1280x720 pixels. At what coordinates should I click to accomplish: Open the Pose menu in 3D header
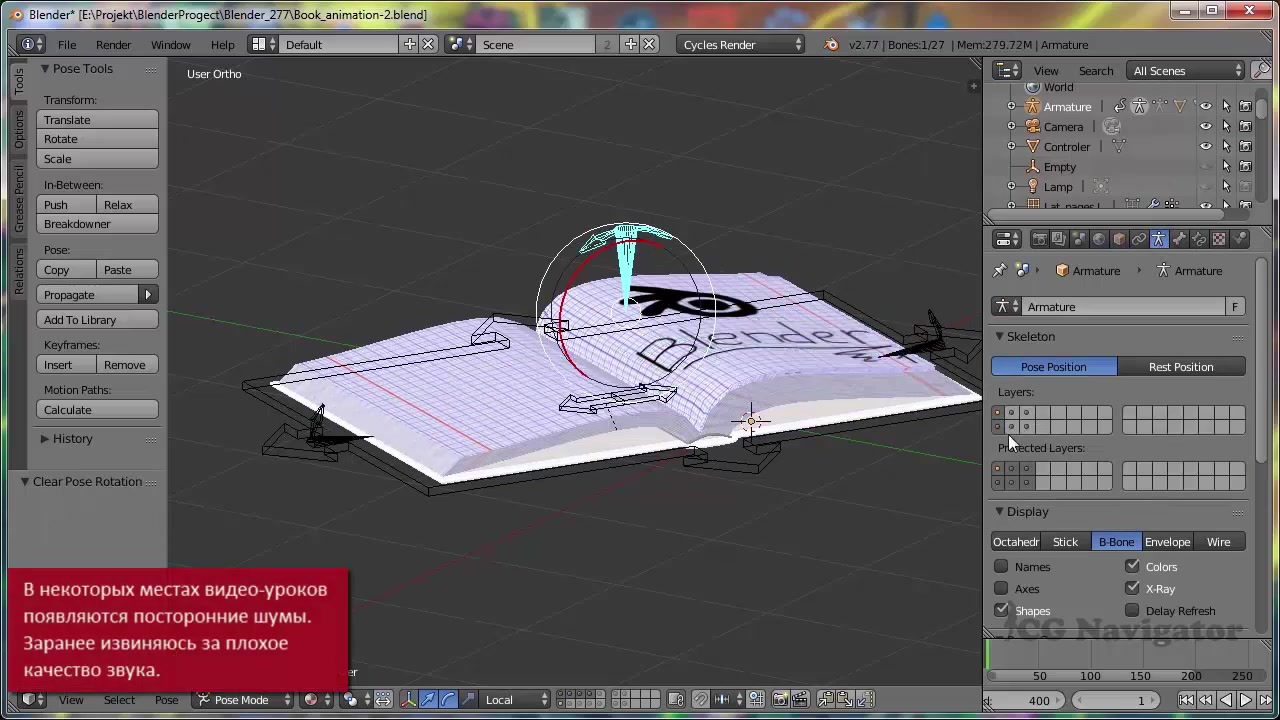pyautogui.click(x=167, y=699)
